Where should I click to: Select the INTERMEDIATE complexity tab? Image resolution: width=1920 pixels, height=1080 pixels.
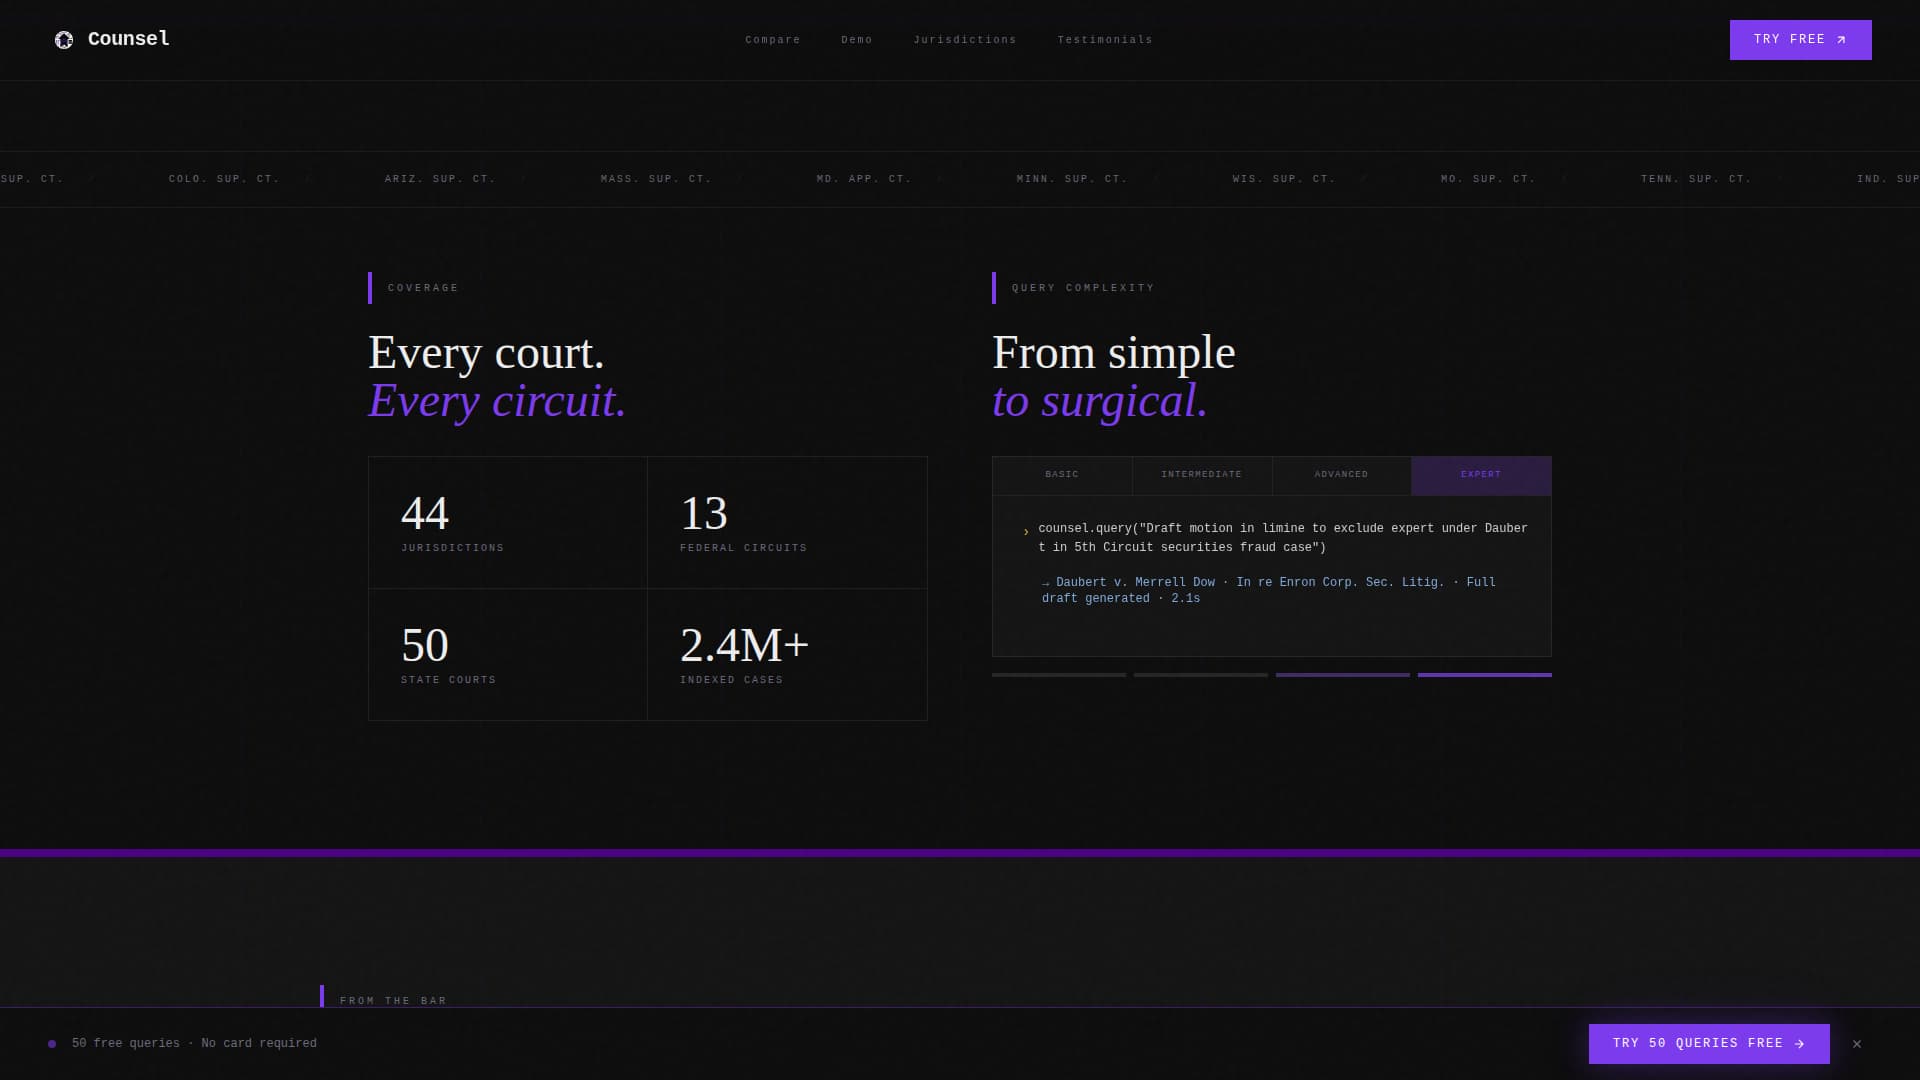click(x=1202, y=475)
